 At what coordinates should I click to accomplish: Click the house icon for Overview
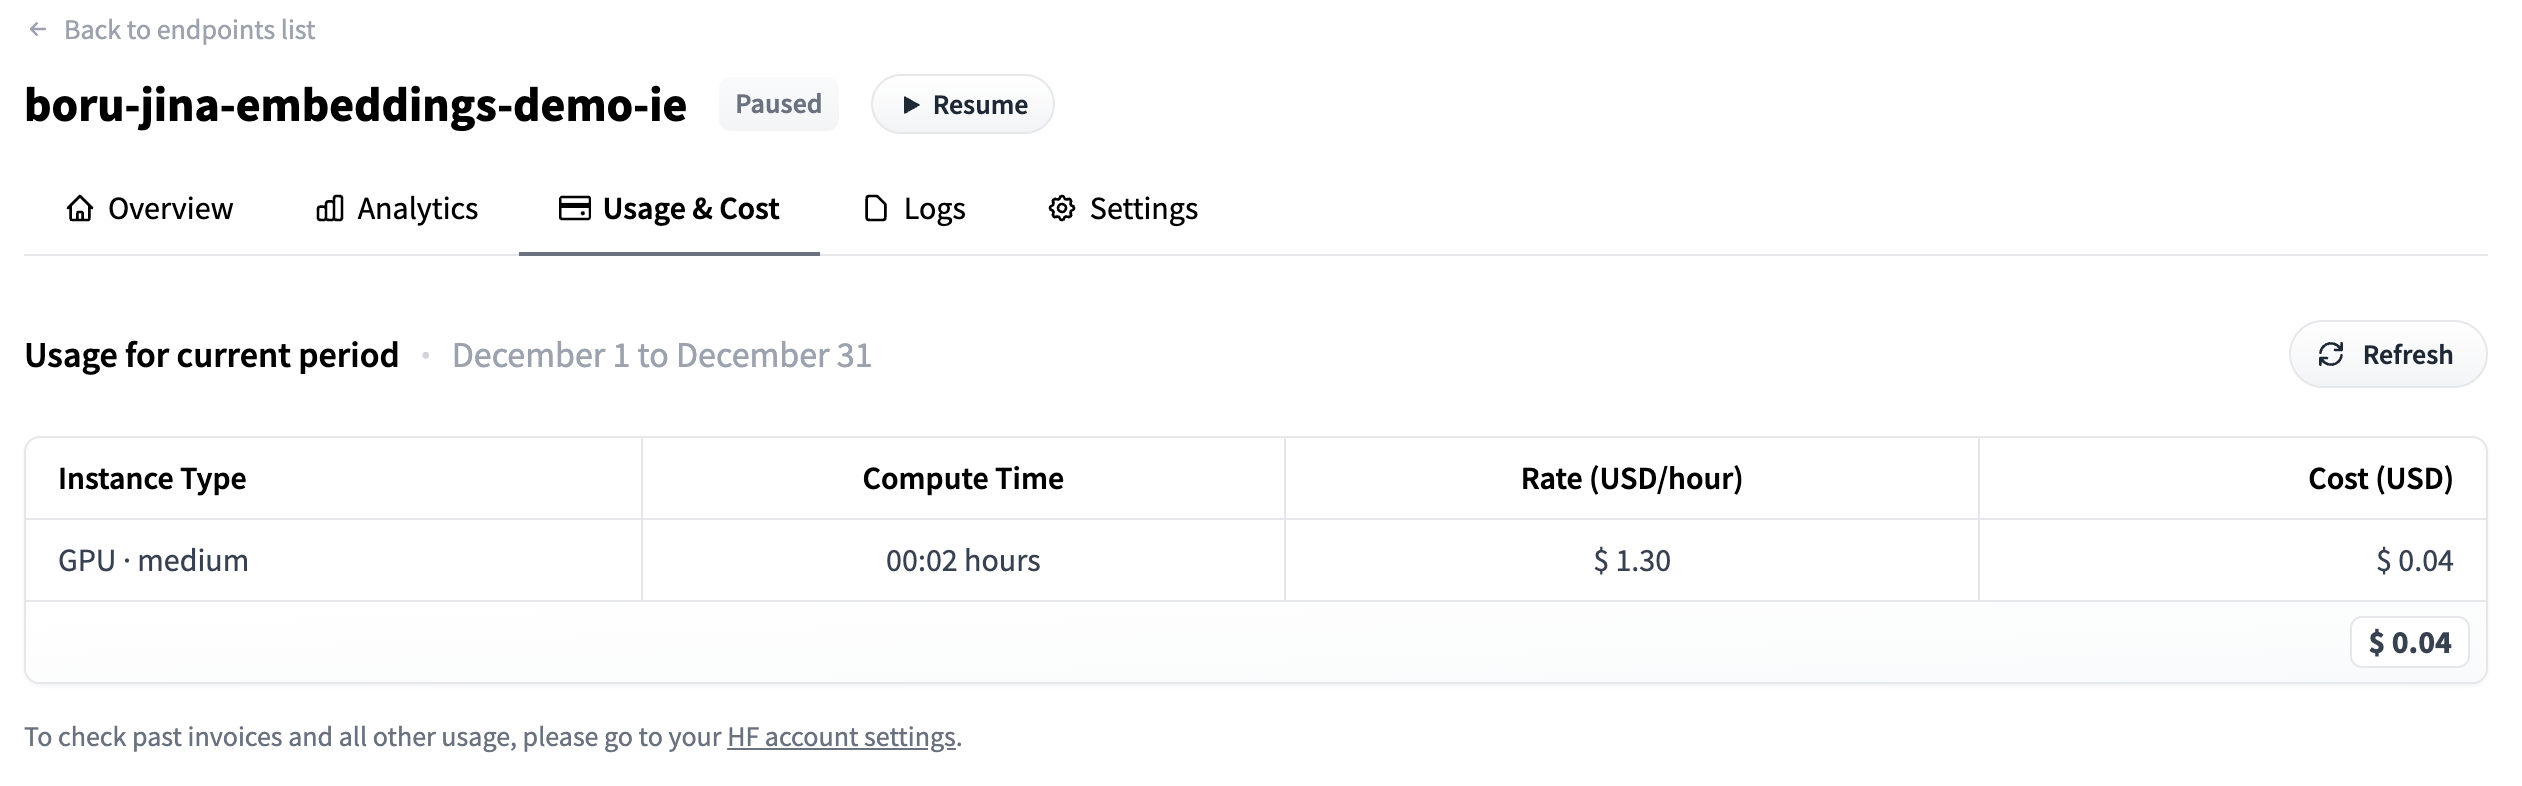[80, 208]
